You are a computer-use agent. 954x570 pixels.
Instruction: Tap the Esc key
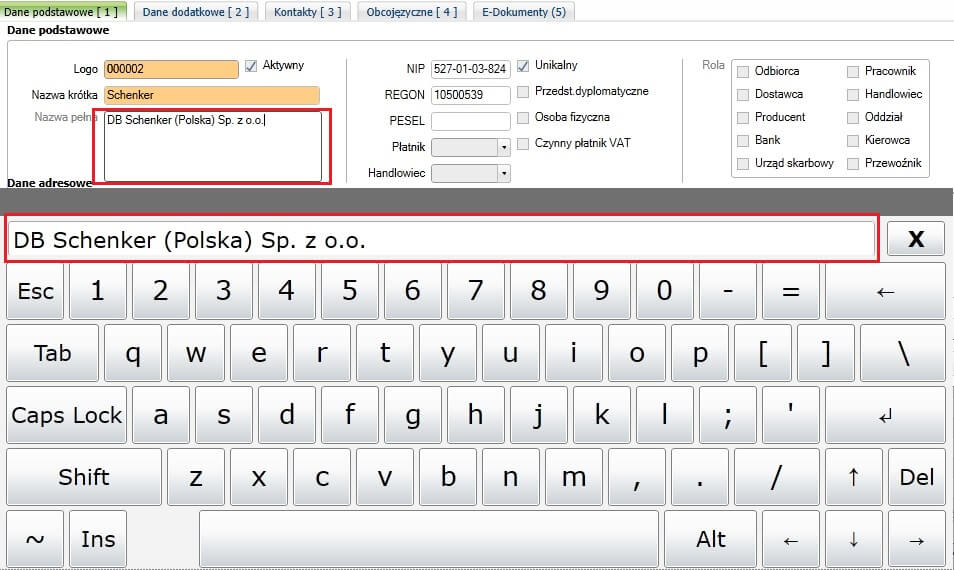35,291
